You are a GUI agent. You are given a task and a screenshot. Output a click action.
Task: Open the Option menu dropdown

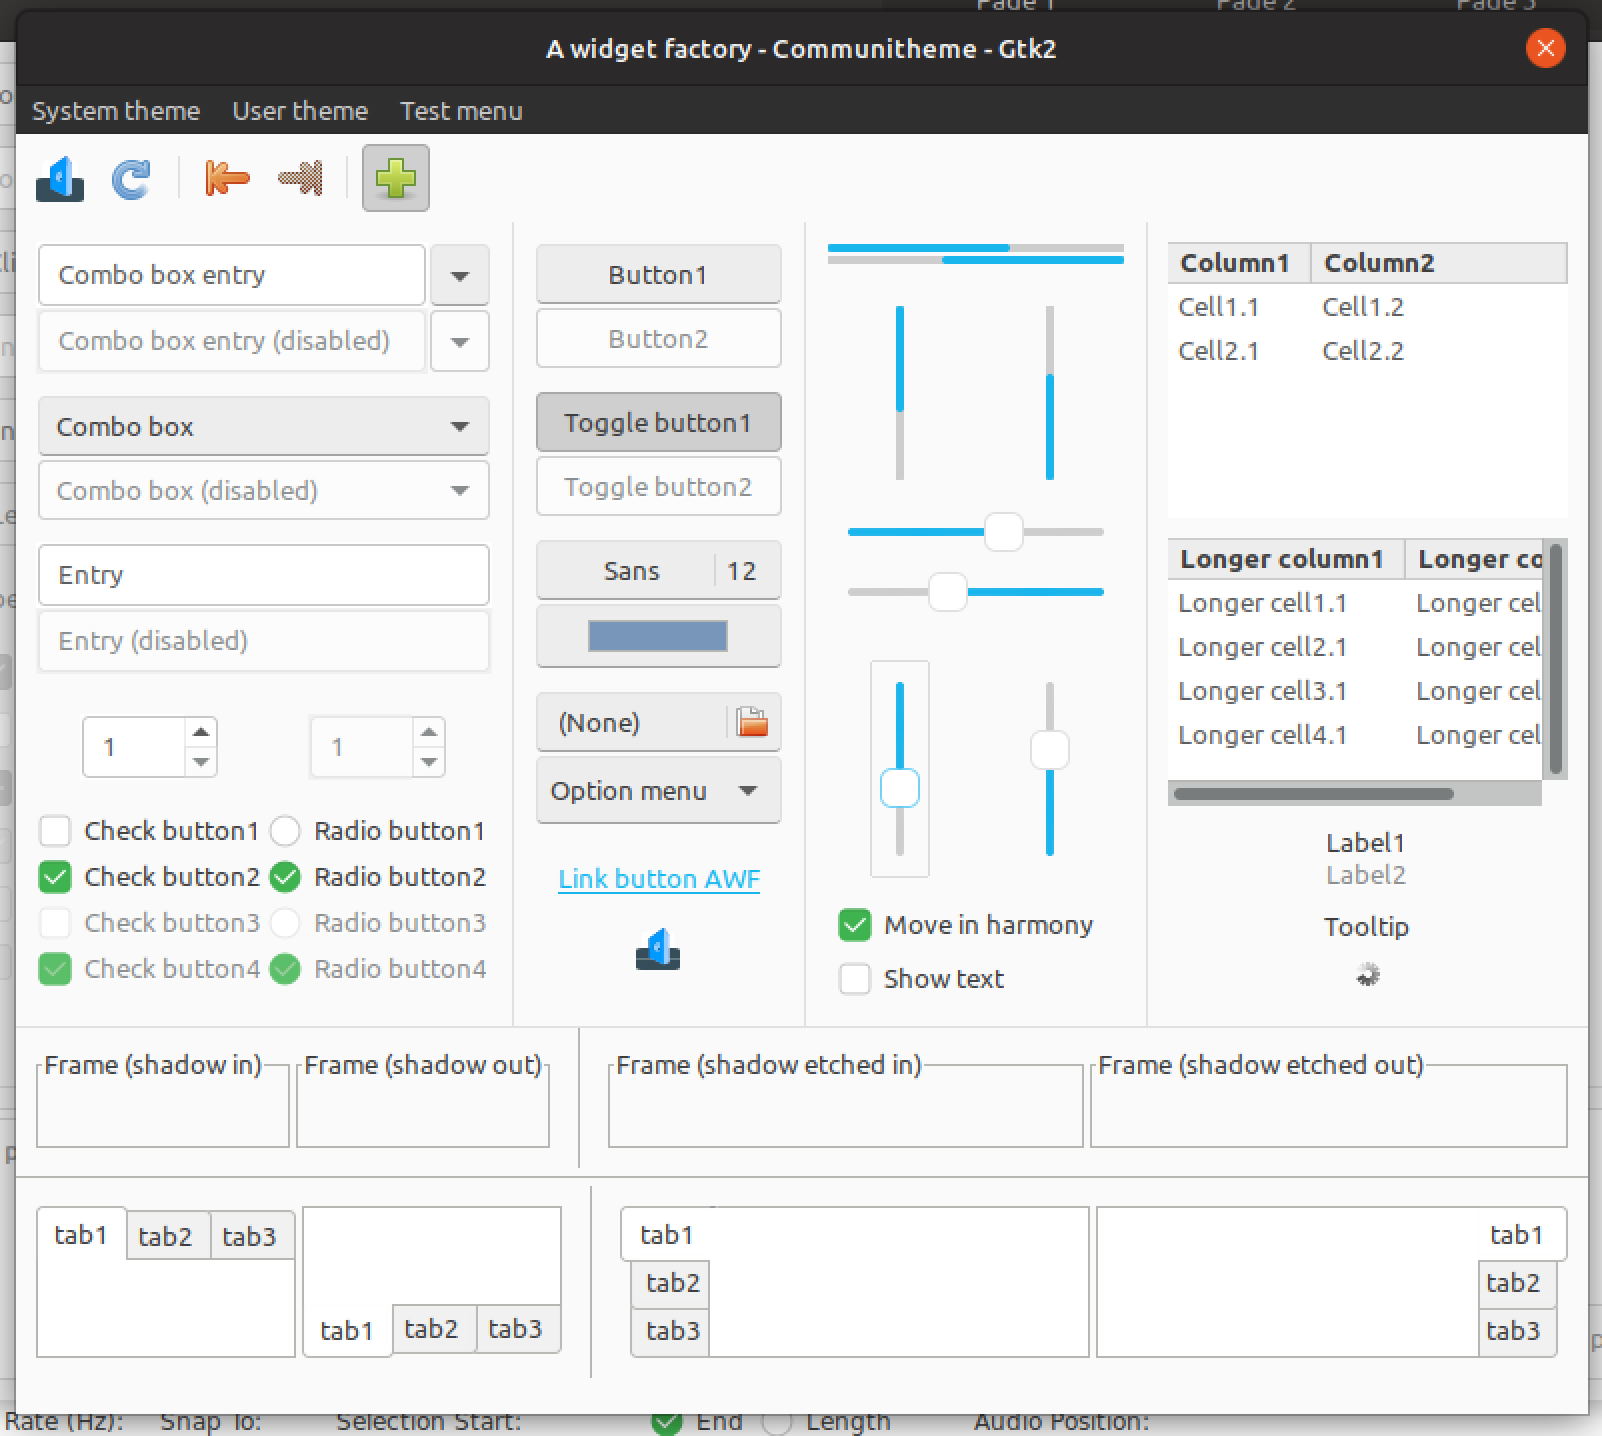point(657,790)
